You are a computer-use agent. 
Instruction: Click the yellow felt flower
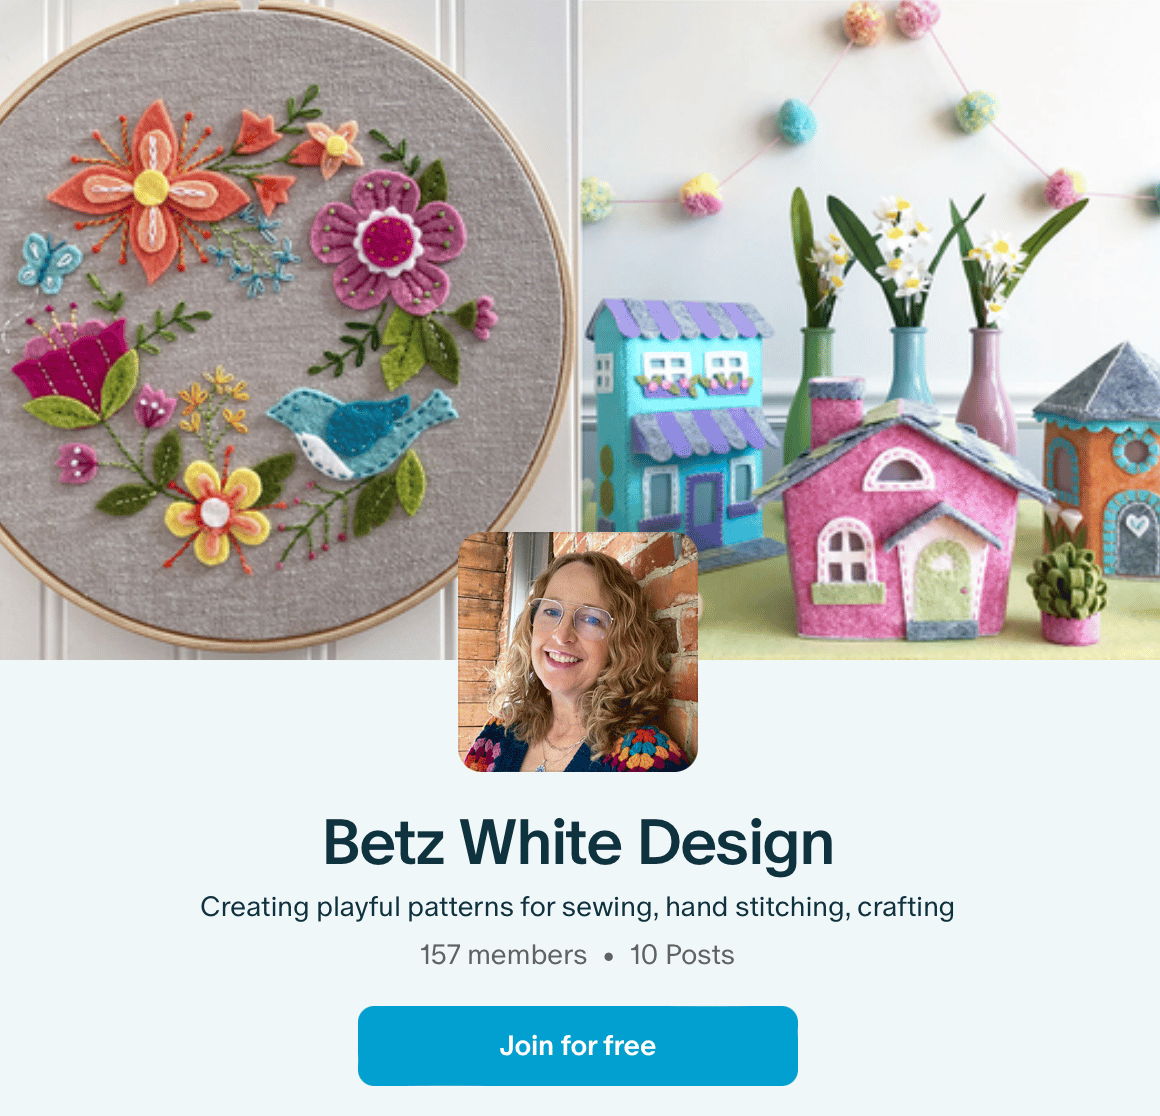(x=216, y=512)
